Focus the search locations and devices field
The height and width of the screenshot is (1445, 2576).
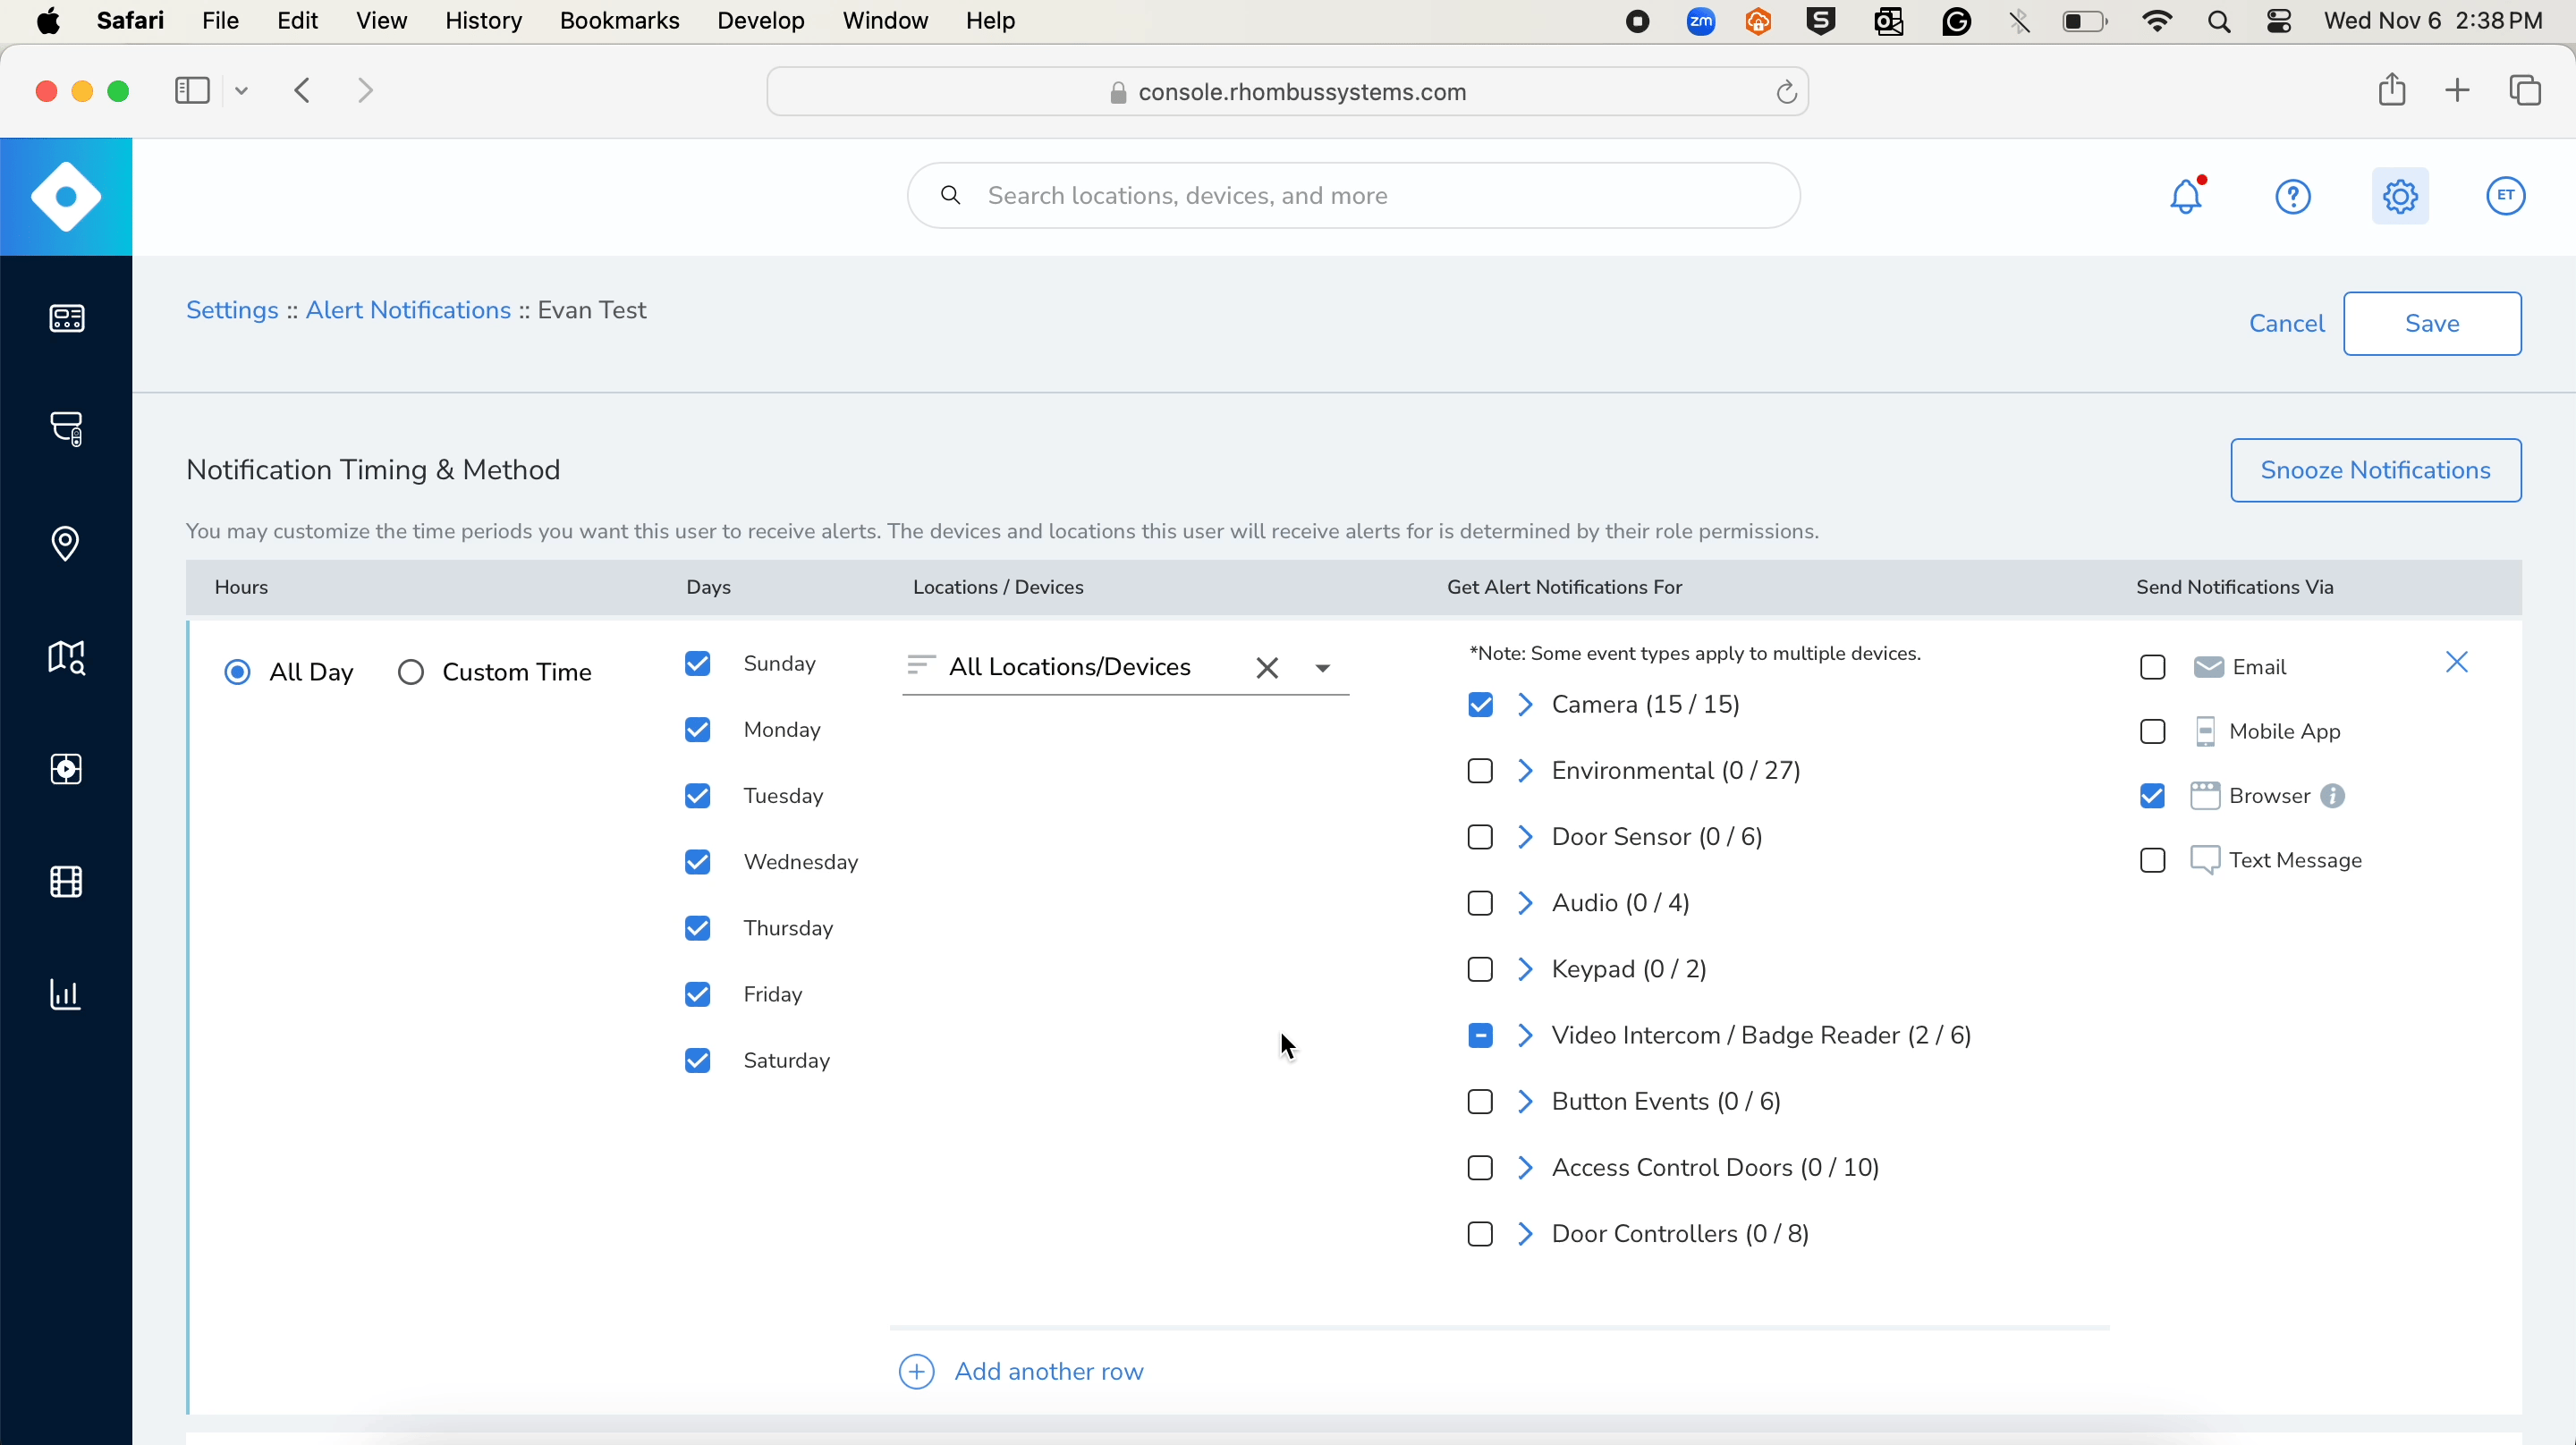(x=1354, y=196)
